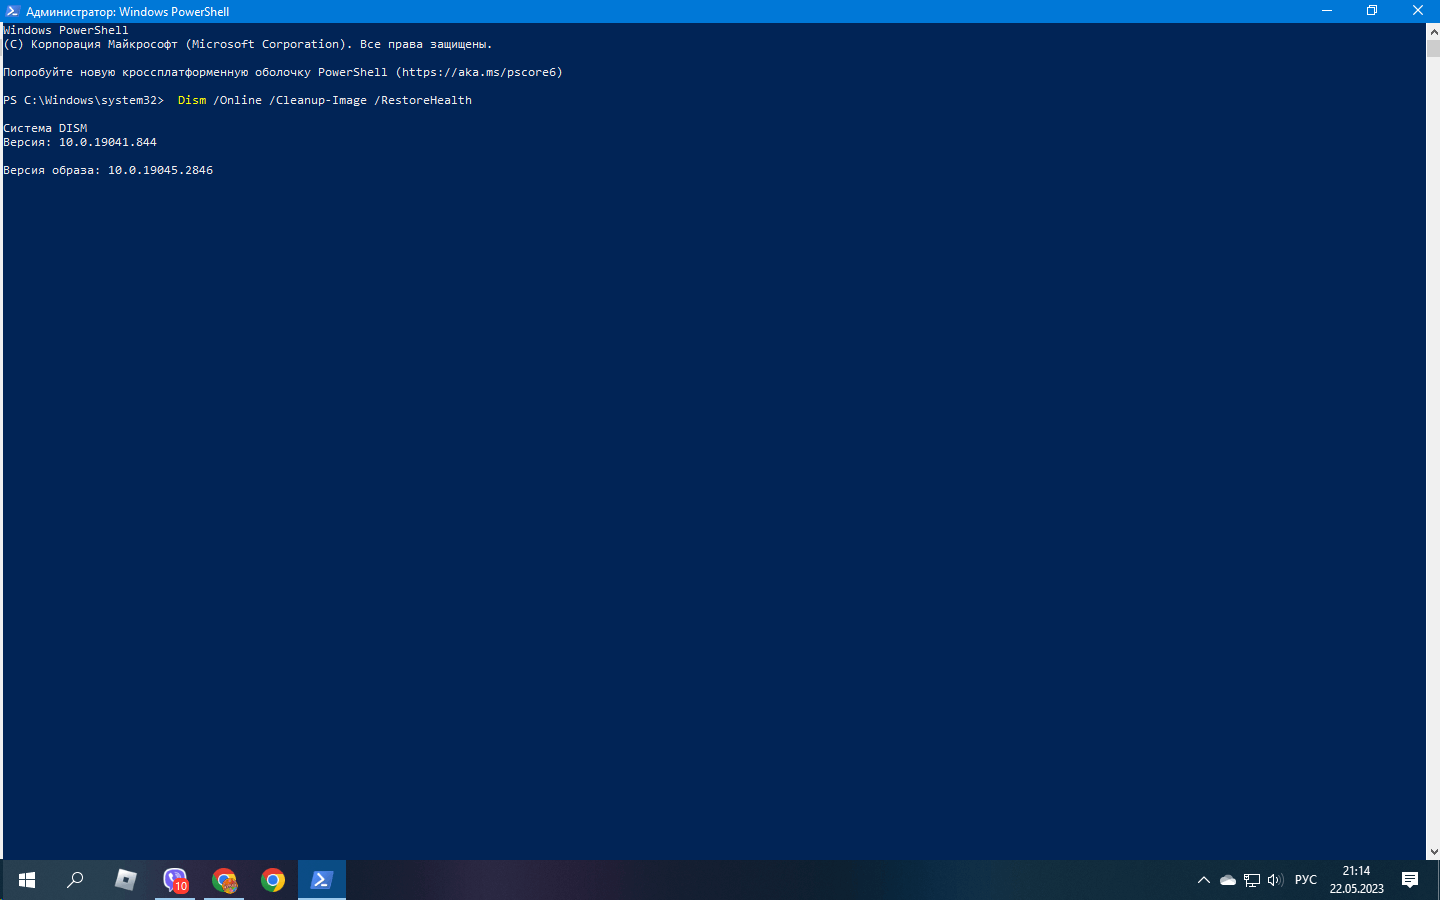The width and height of the screenshot is (1440, 900).
Task: Open the volume speaker tray icon
Action: [x=1275, y=880]
